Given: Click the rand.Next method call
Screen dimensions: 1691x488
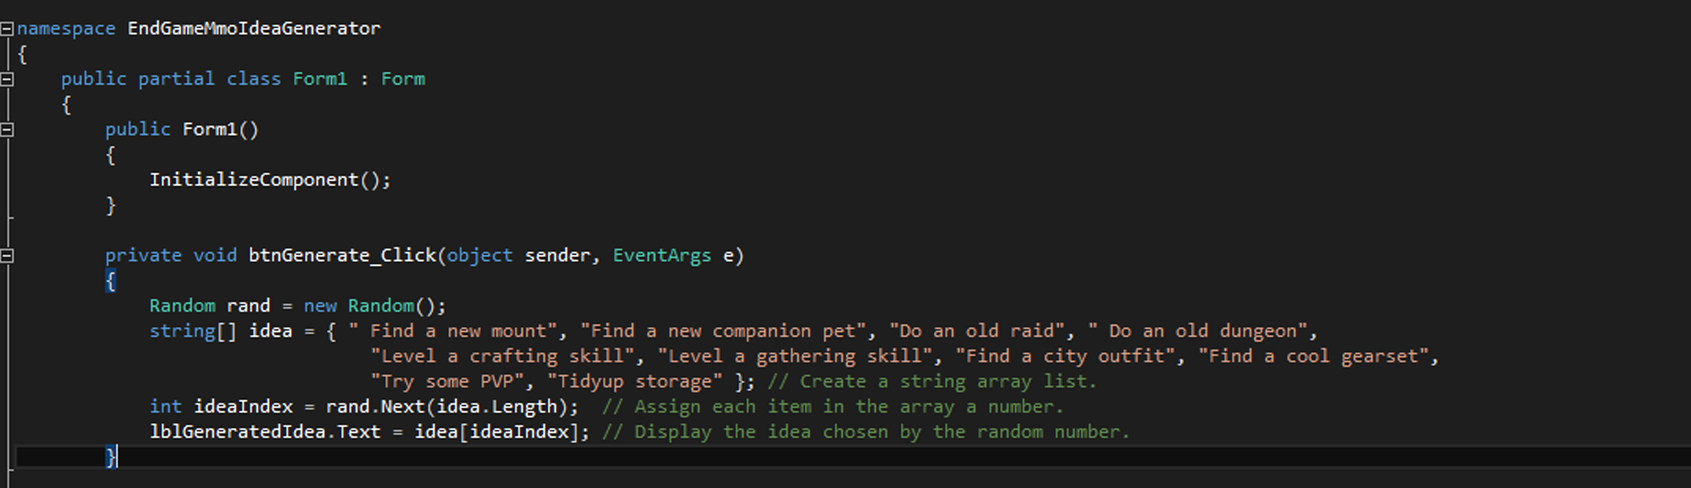Looking at the screenshot, I should pyautogui.click(x=370, y=407).
